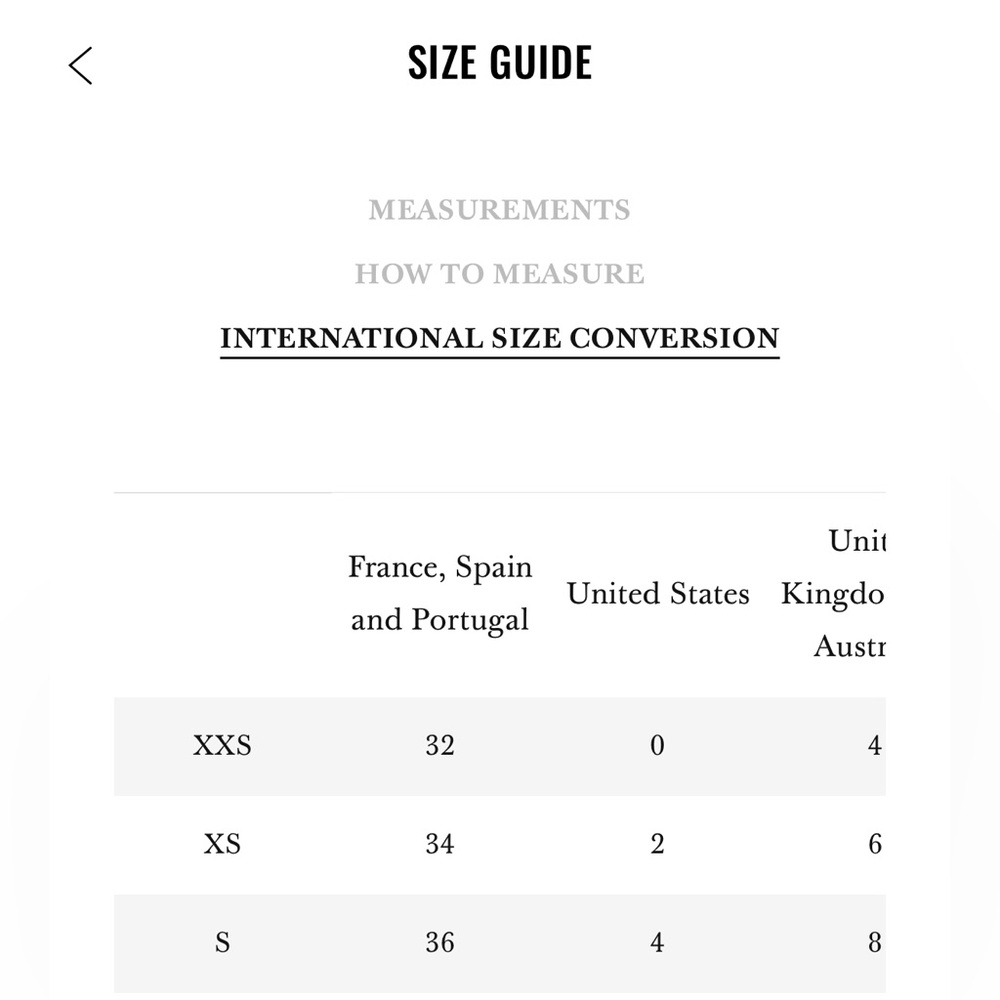Click France size 34 in XS row
The image size is (1000, 1000).
pyautogui.click(x=440, y=844)
